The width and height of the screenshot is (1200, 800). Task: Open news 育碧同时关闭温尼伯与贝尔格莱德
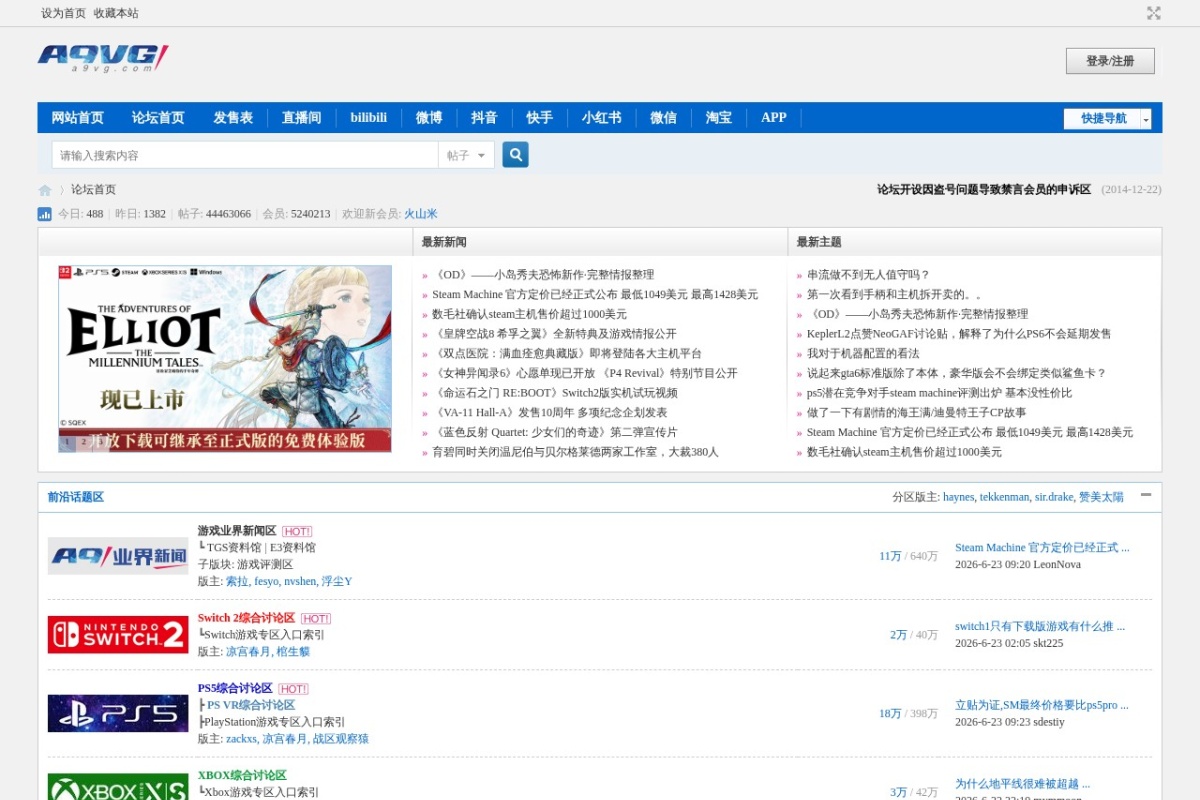[x=575, y=452]
